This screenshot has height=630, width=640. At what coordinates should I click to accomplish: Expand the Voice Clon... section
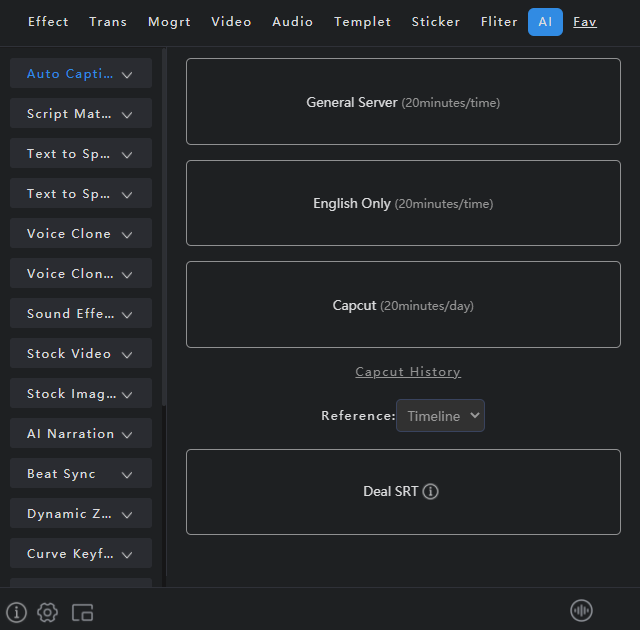[81, 273]
